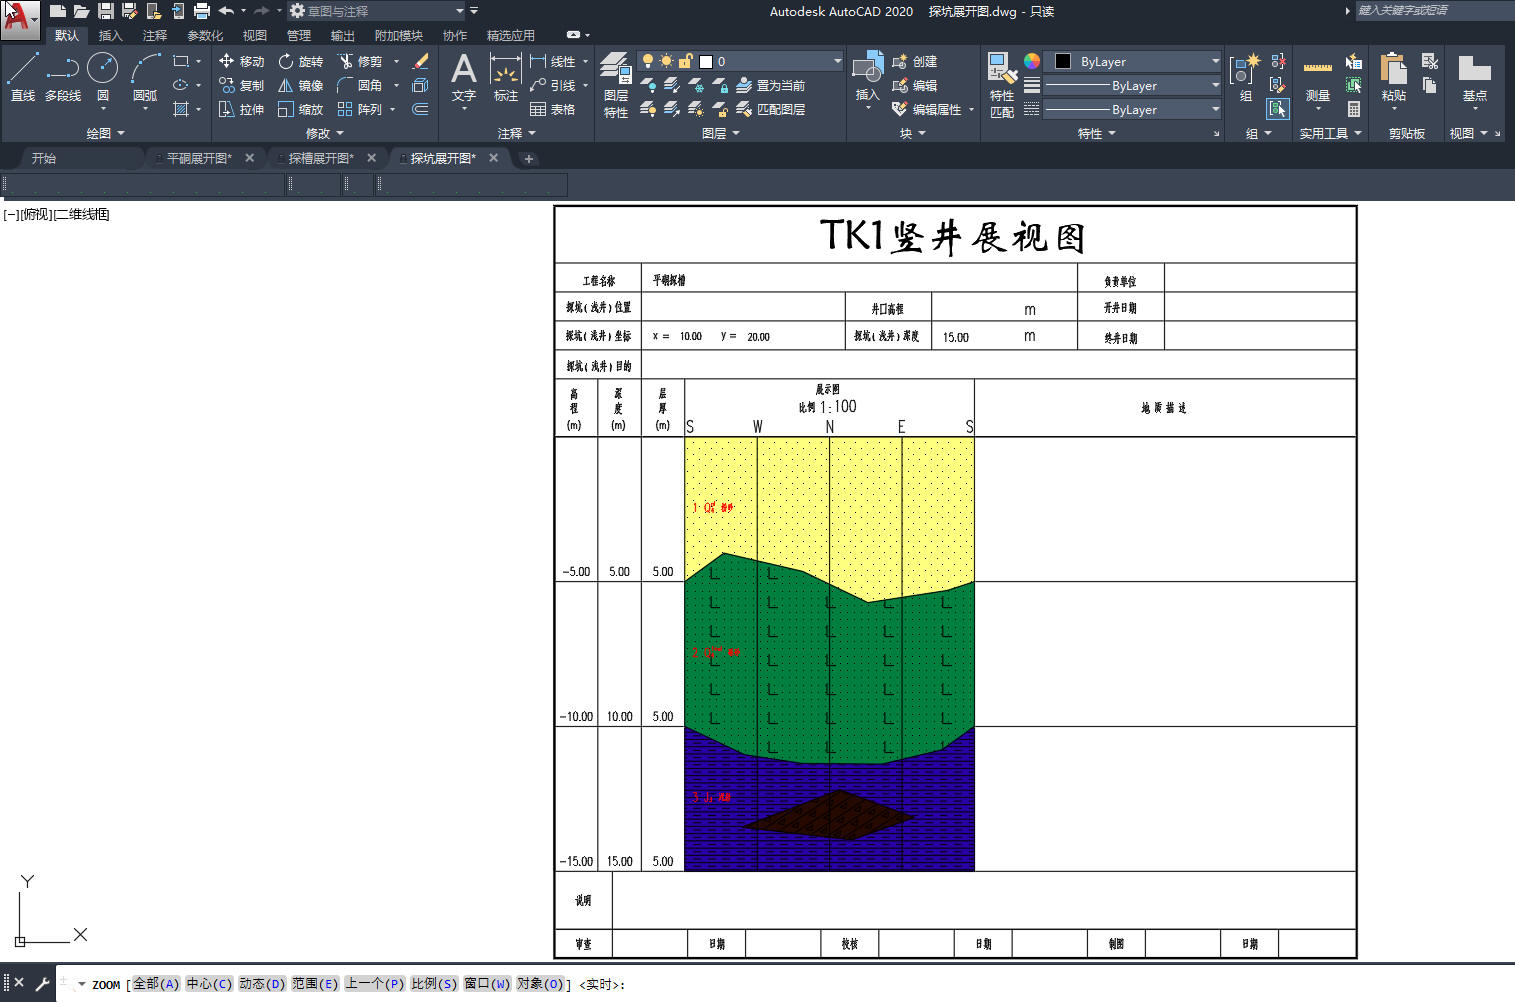This screenshot has height=1002, width=1515.
Task: Select the Line (直线) drawing tool
Action: click(x=22, y=77)
